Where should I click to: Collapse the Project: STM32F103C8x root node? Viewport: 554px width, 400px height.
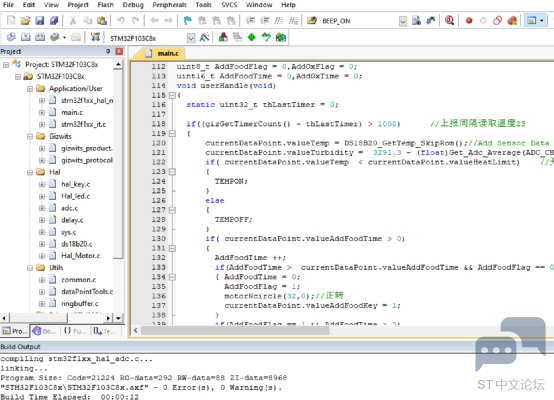pos(6,65)
